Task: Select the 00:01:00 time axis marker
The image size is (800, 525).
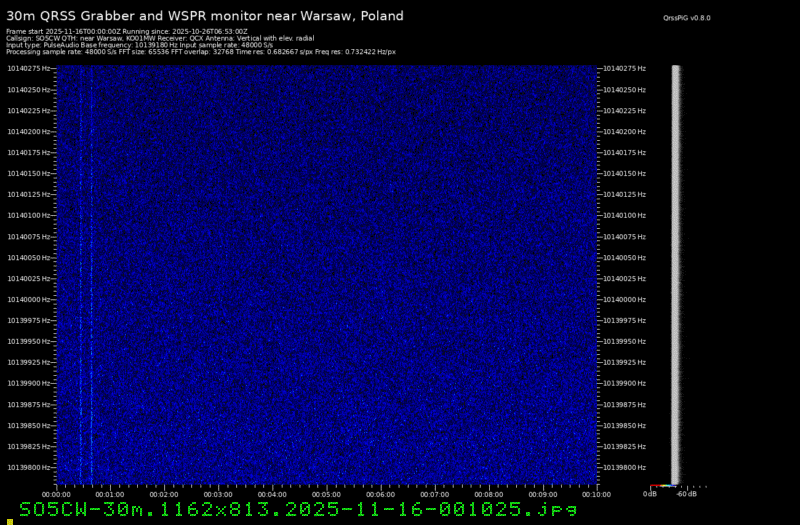Action: (109, 493)
